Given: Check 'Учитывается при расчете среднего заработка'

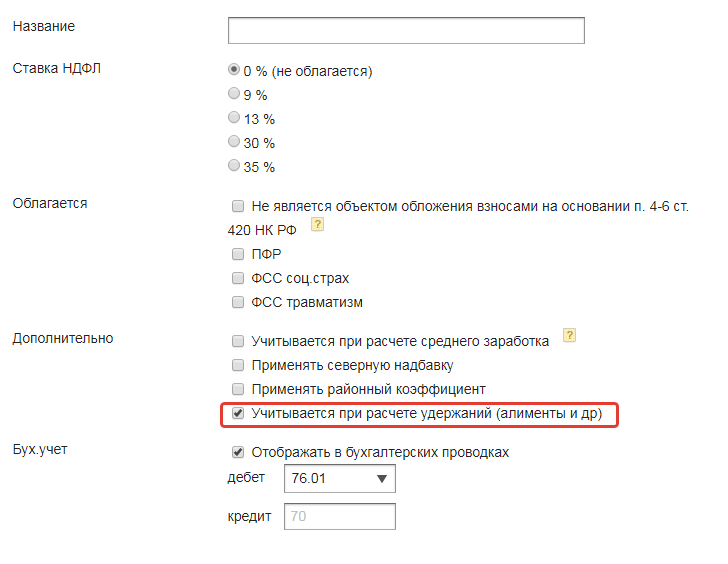Looking at the screenshot, I should (238, 341).
